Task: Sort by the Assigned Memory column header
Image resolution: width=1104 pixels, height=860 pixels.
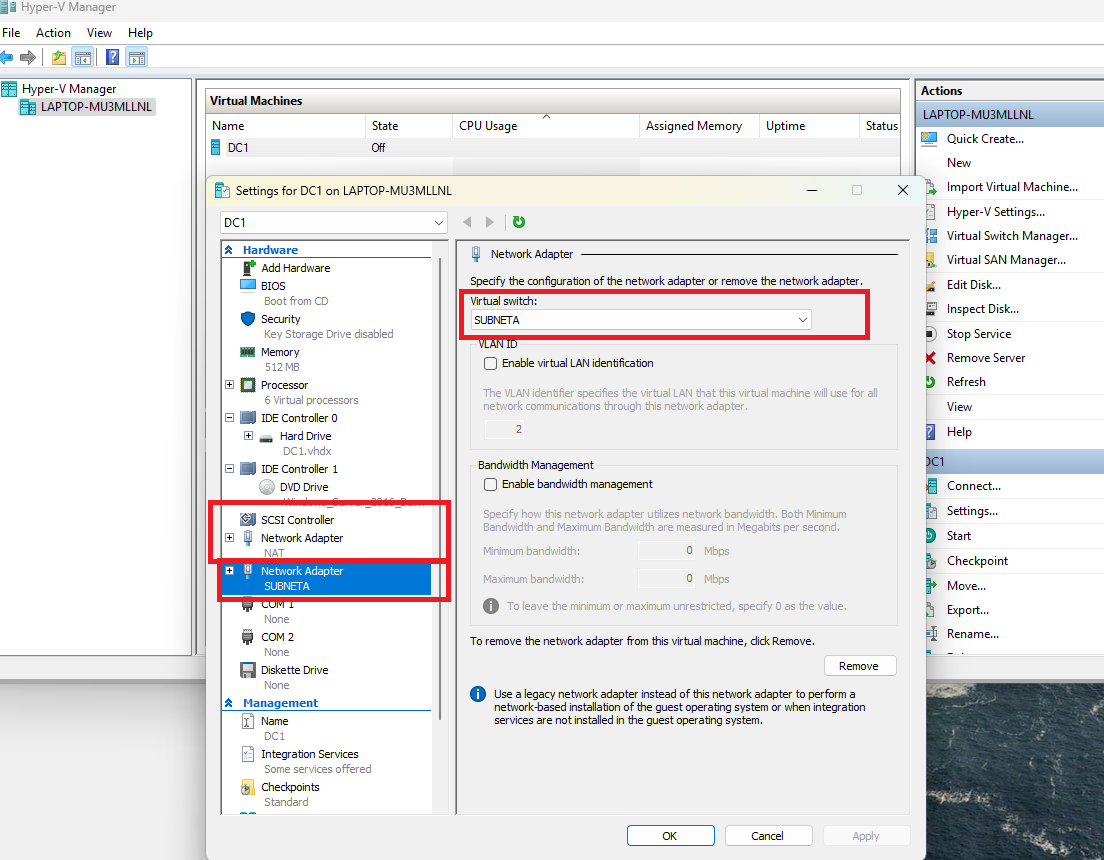Action: pyautogui.click(x=698, y=125)
